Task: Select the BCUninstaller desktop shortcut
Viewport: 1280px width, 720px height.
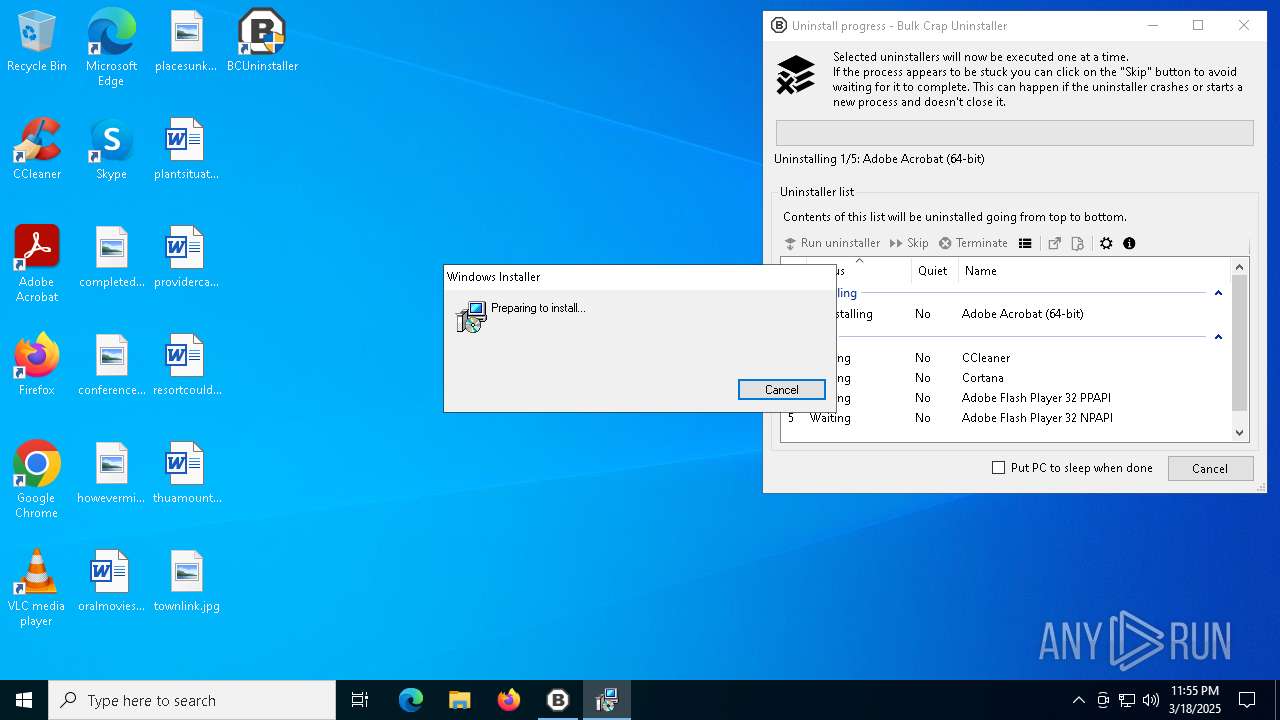Action: (x=262, y=42)
